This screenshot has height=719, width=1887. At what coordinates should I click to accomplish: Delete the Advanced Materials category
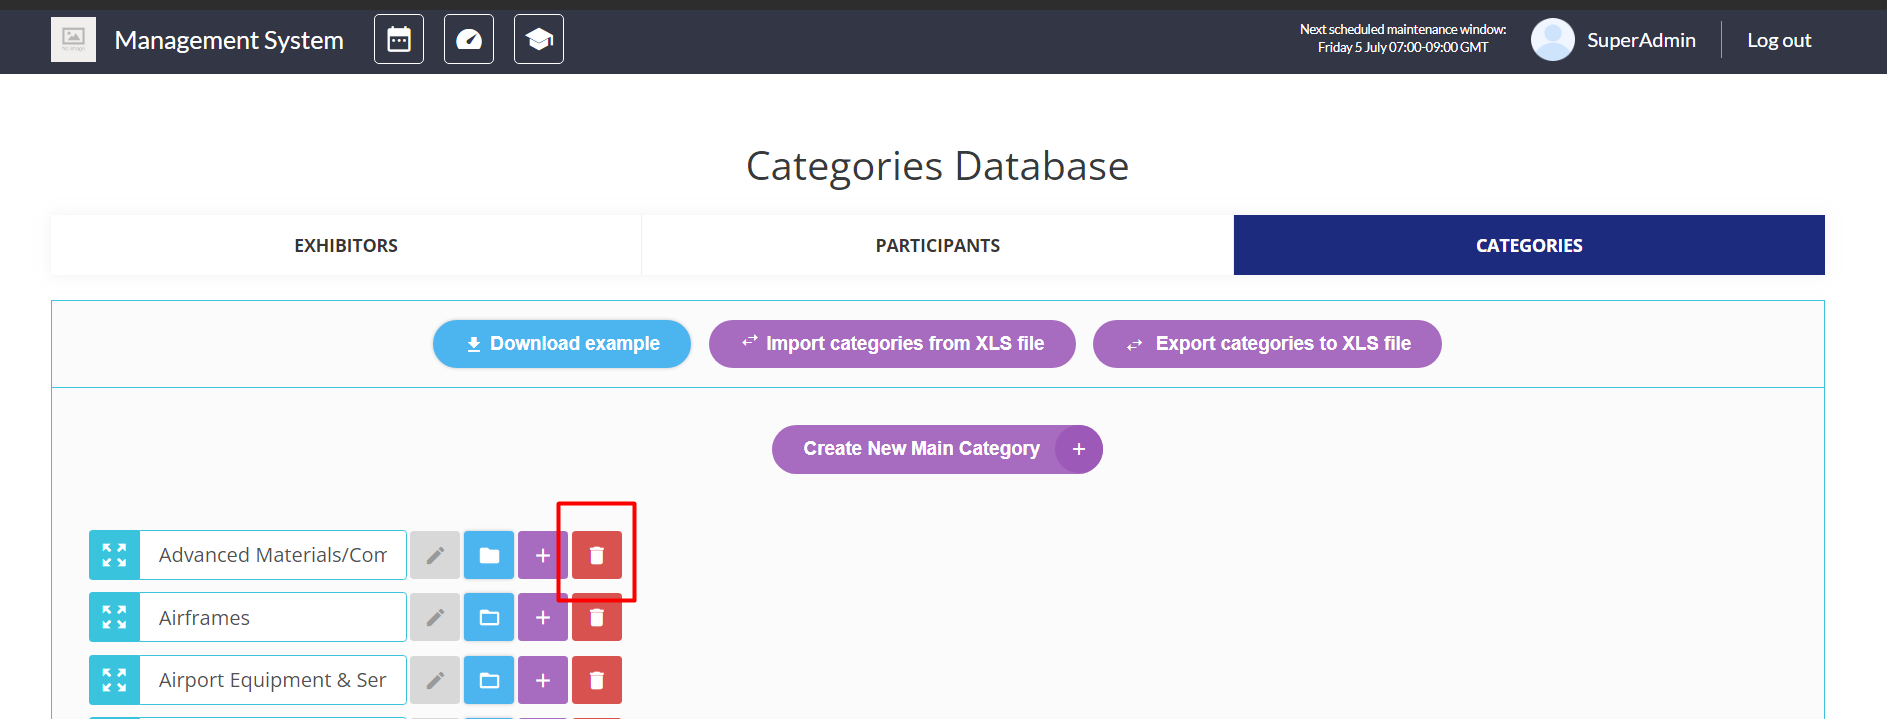click(x=597, y=555)
